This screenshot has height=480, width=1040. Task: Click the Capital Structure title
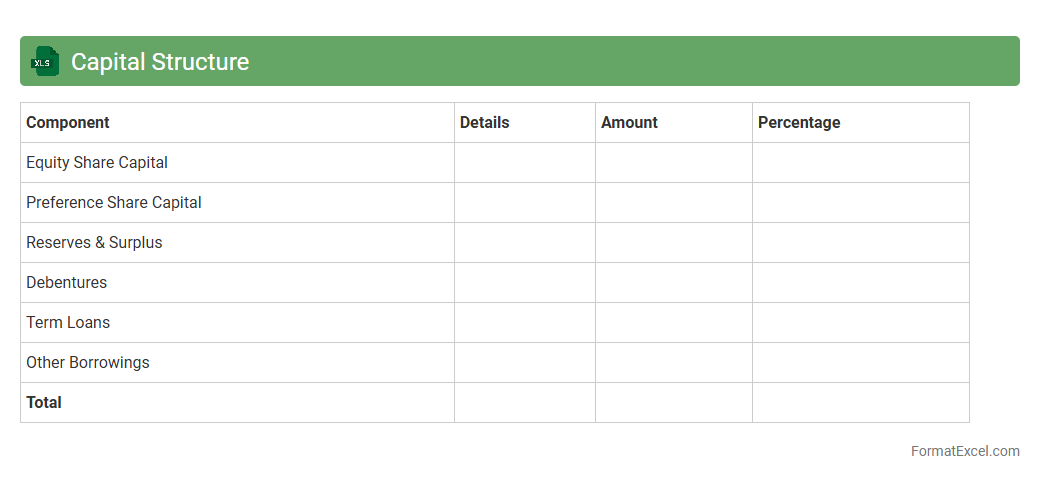point(160,62)
